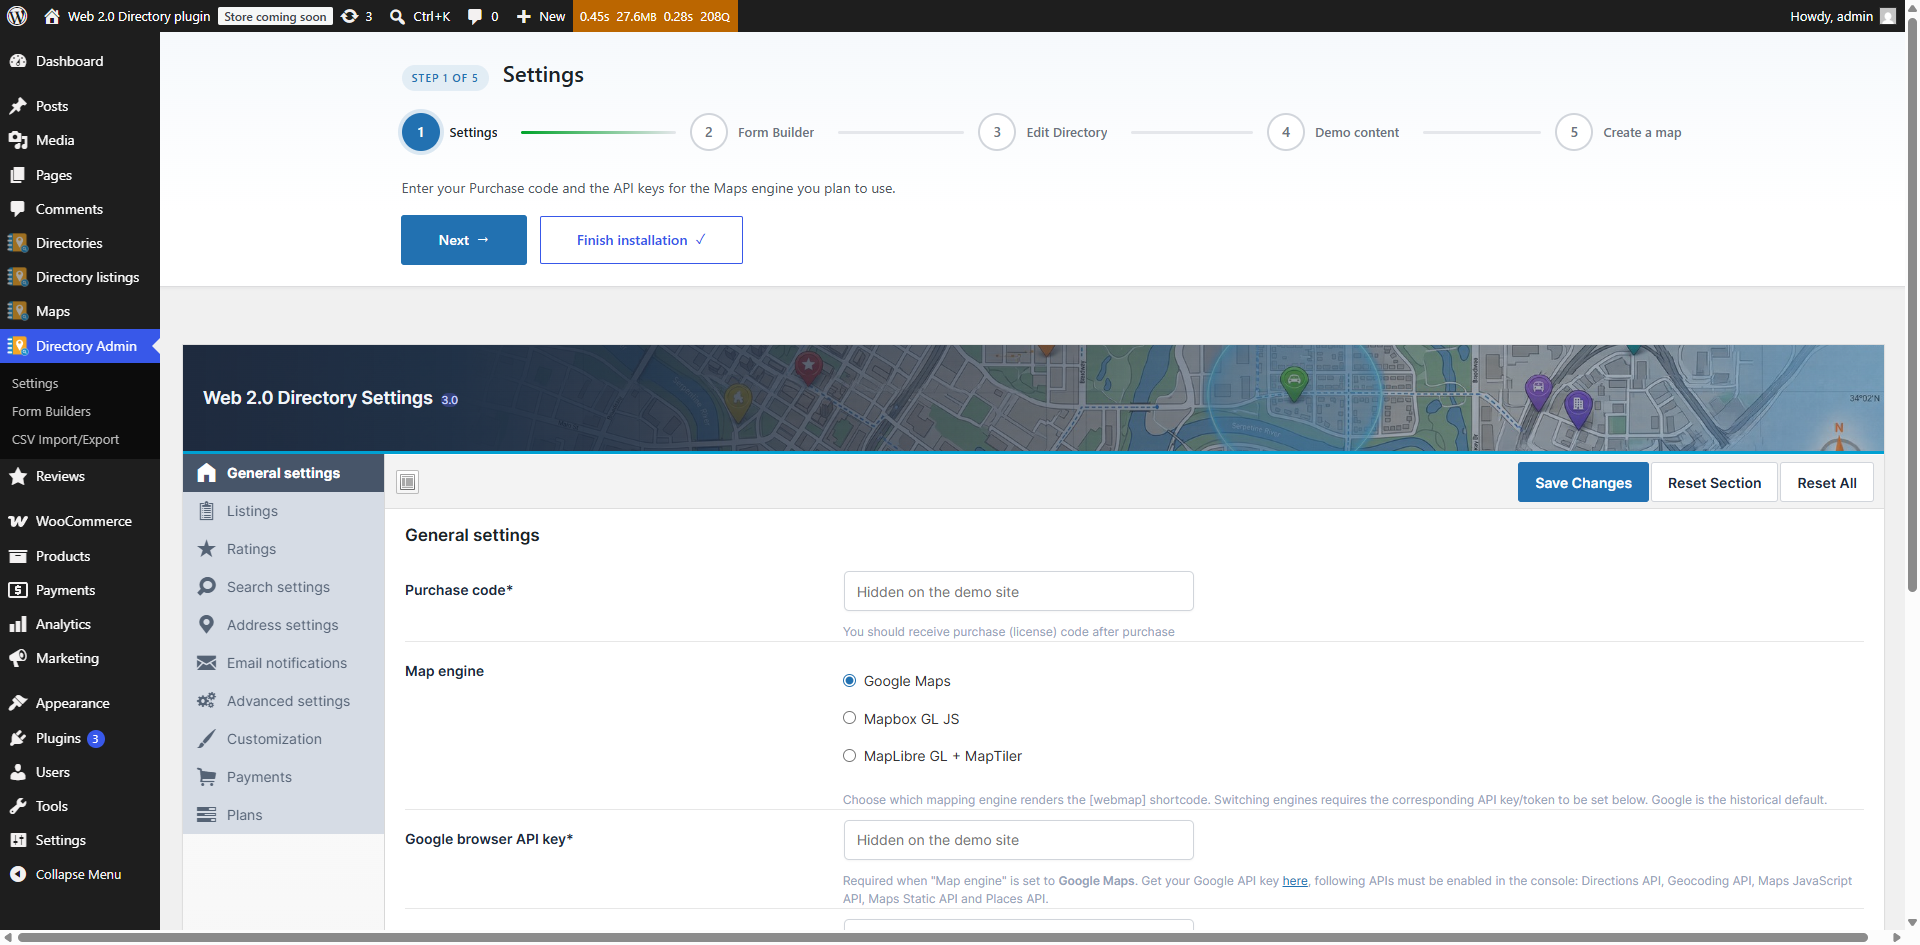Open Advanced settings tab
1920x945 pixels.
(283, 701)
